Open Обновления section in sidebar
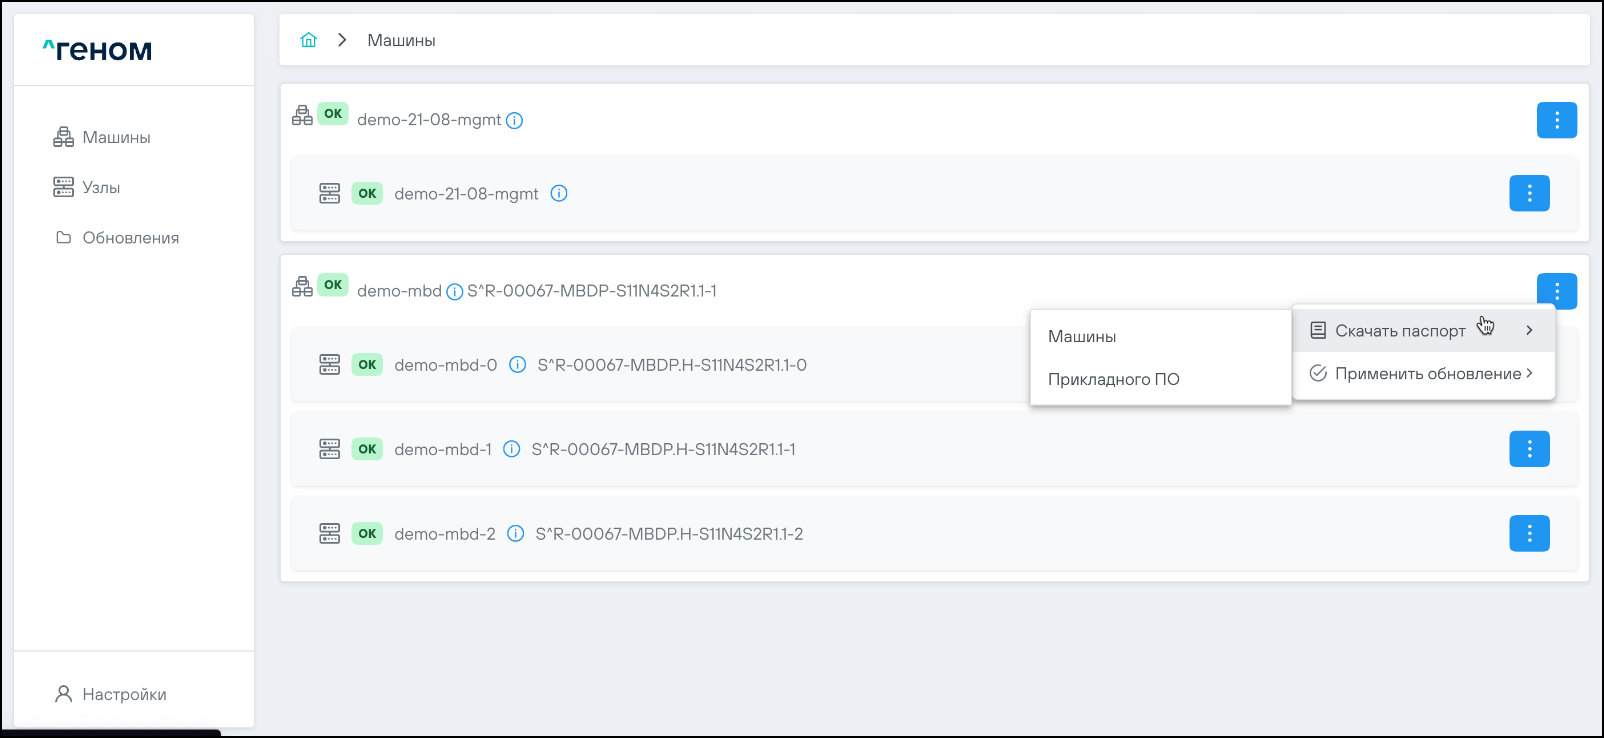The height and width of the screenshot is (738, 1604). click(x=130, y=238)
